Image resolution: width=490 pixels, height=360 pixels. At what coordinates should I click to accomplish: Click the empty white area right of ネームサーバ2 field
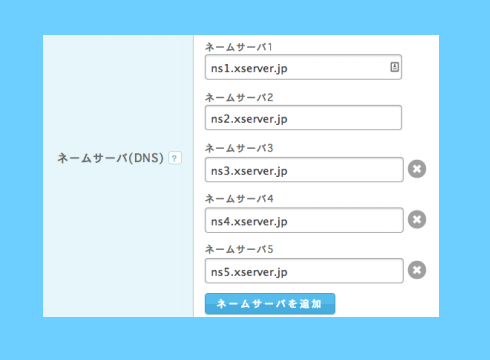pyautogui.click(x=420, y=118)
